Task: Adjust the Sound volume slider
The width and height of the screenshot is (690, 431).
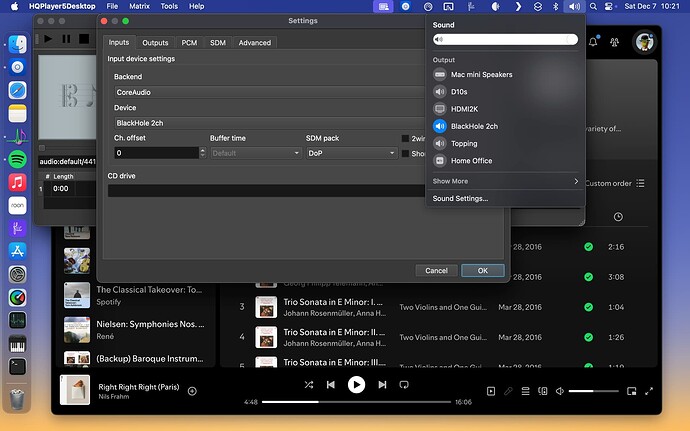Action: click(x=505, y=40)
